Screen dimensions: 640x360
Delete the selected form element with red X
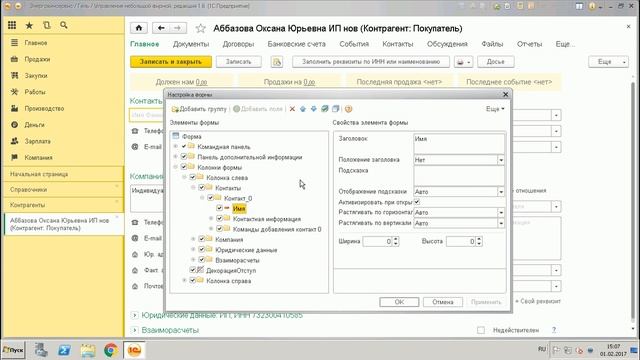[x=292, y=109]
